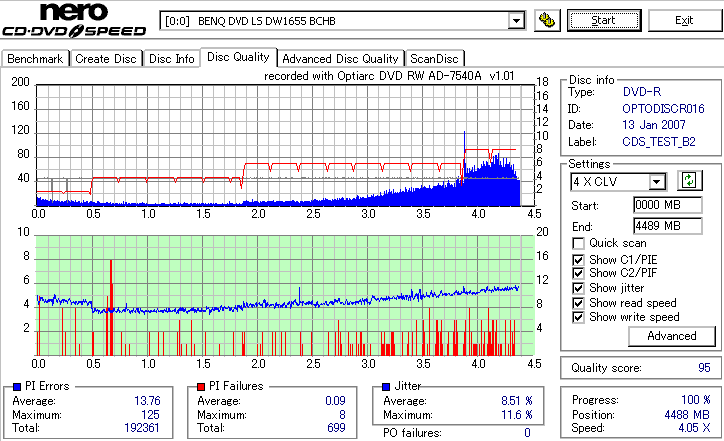
Task: Click the blue Jitter legend square
Action: pos(386,387)
